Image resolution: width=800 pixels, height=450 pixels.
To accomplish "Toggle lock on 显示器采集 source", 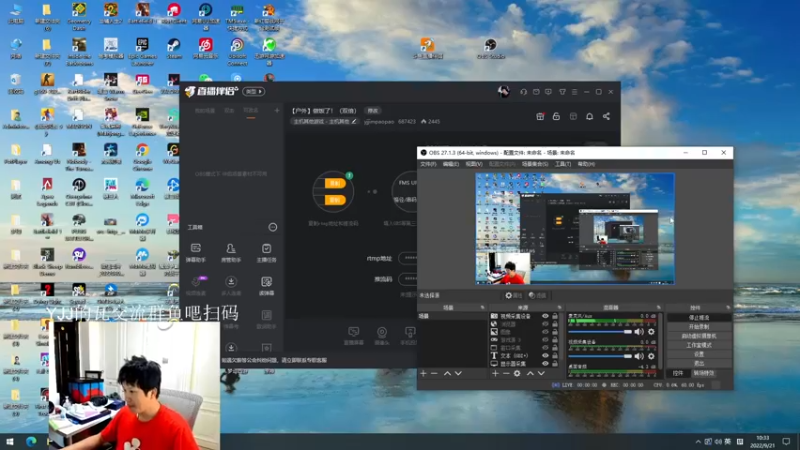I will click(555, 364).
